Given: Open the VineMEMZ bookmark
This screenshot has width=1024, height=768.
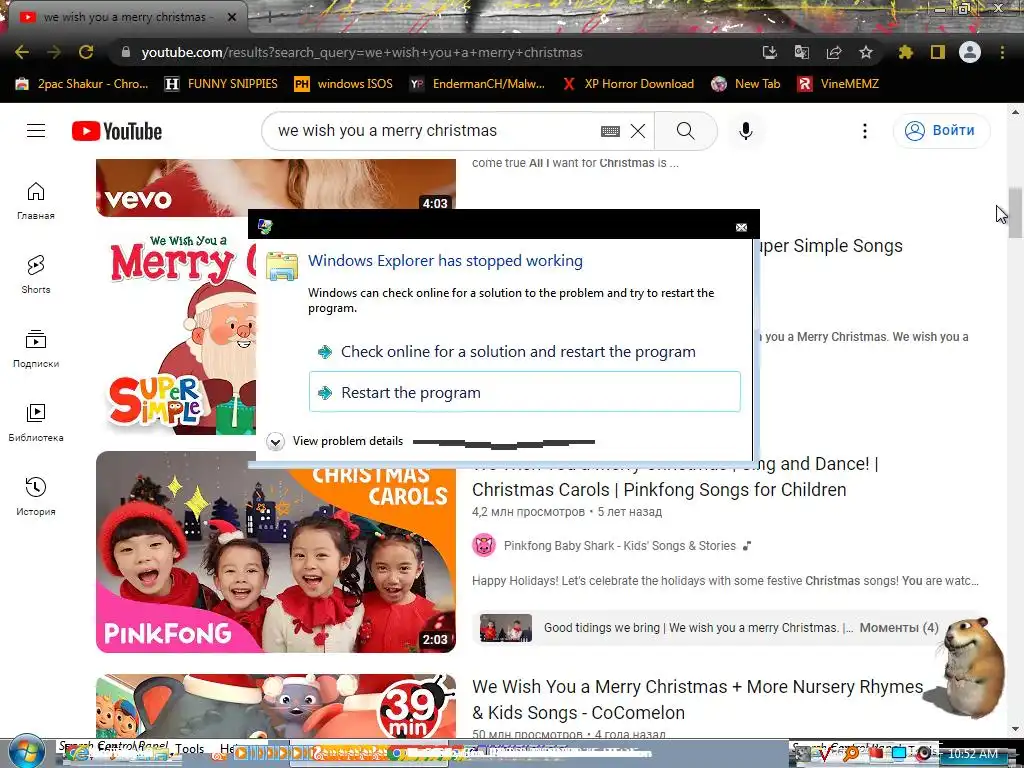Looking at the screenshot, I should (x=839, y=84).
